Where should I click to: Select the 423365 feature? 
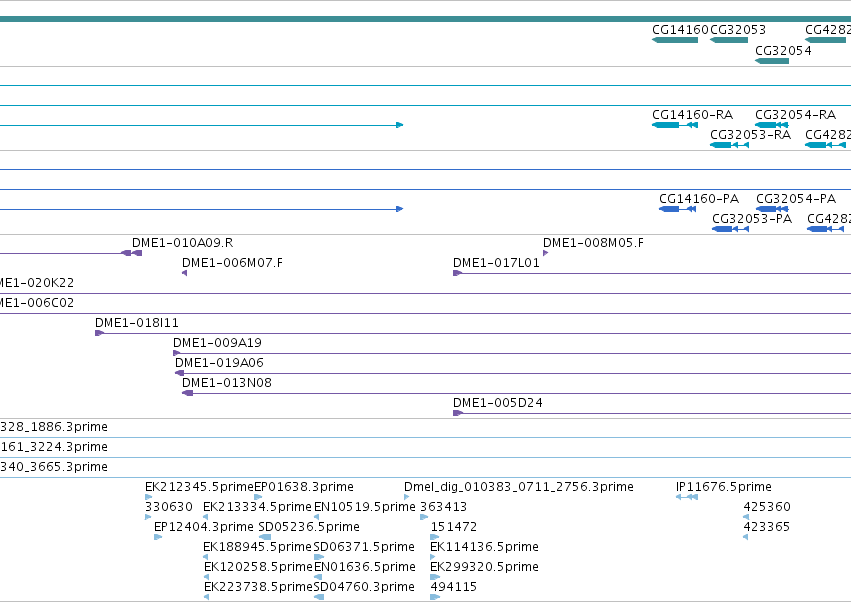point(746,537)
